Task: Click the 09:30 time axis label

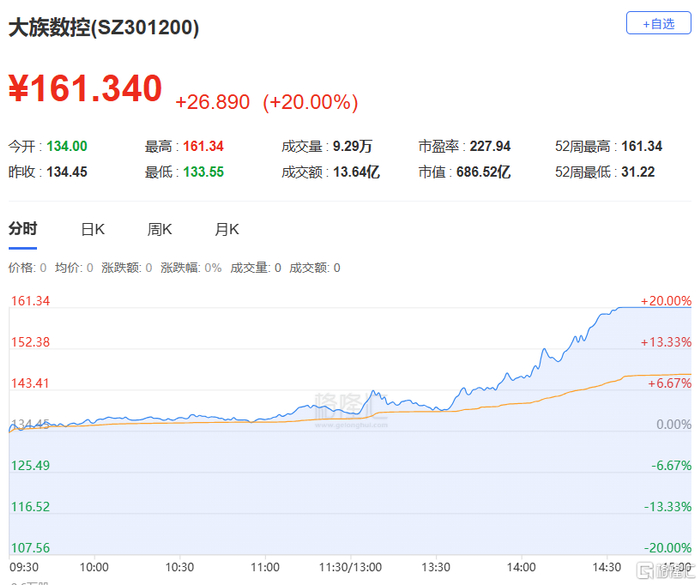Action: coord(24,568)
